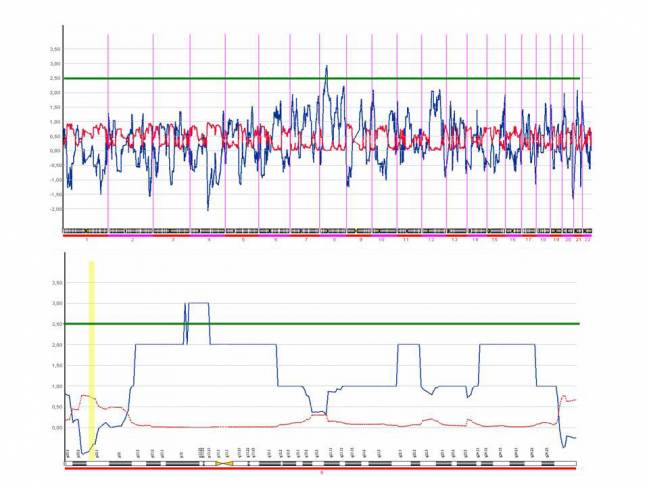Image resolution: width=649 pixels, height=487 pixels.
Task: Select the green threshold line on the genome-wide plot
Action: 321,78
